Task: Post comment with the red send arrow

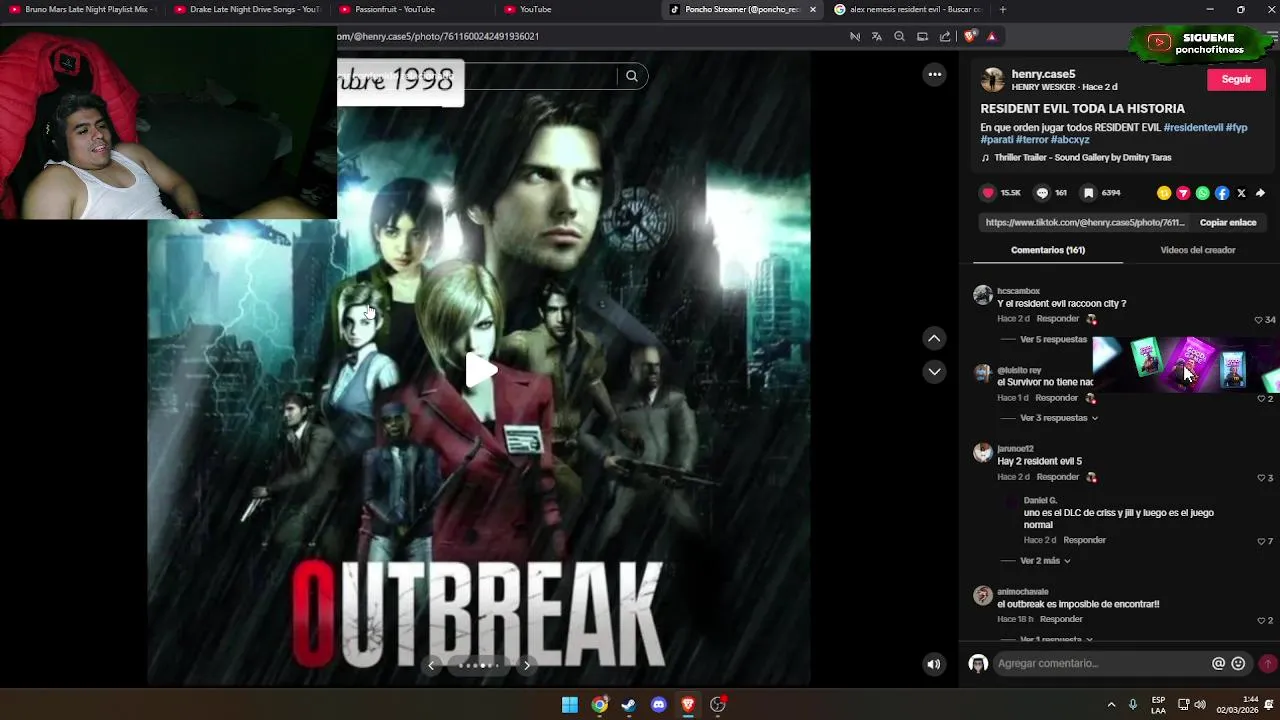Action: pyautogui.click(x=1267, y=663)
